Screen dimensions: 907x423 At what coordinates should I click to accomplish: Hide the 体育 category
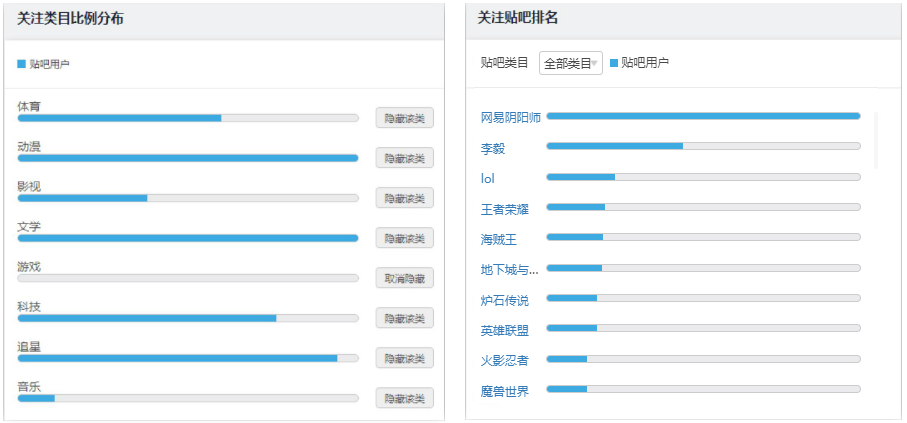(x=404, y=118)
